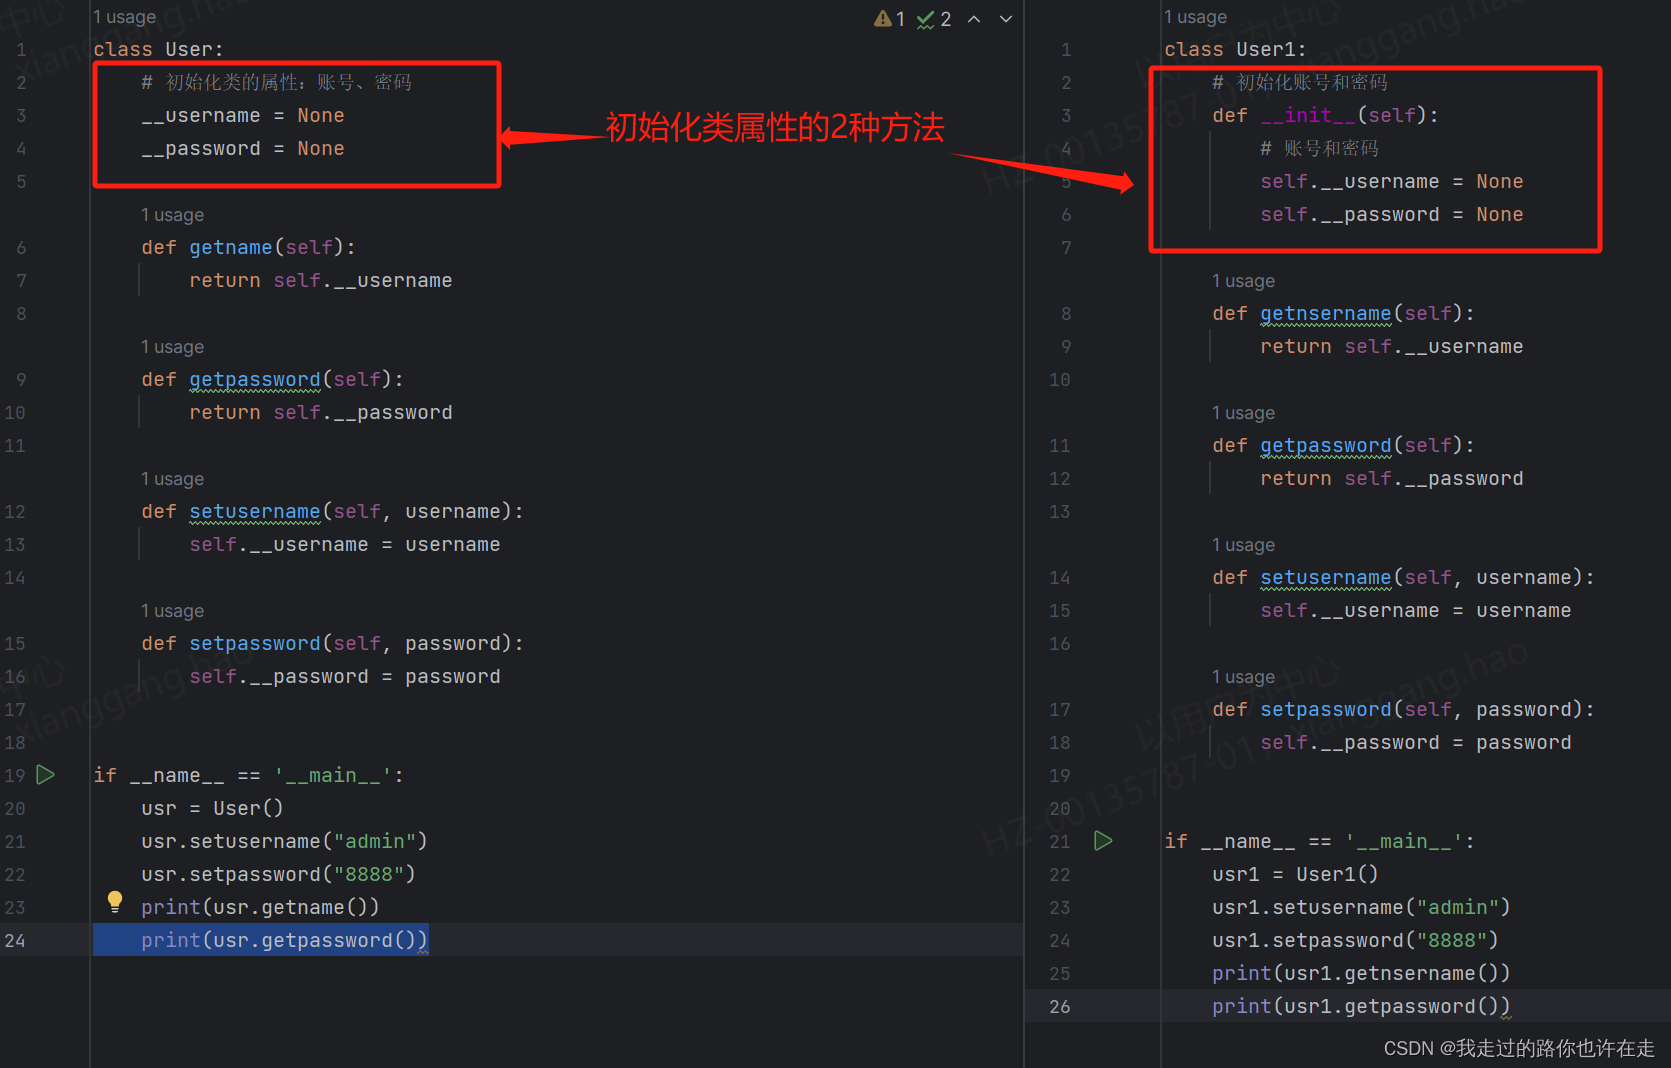Image resolution: width=1671 pixels, height=1068 pixels.
Task: Click 'def getname(self):' method definition
Action: tap(248, 247)
